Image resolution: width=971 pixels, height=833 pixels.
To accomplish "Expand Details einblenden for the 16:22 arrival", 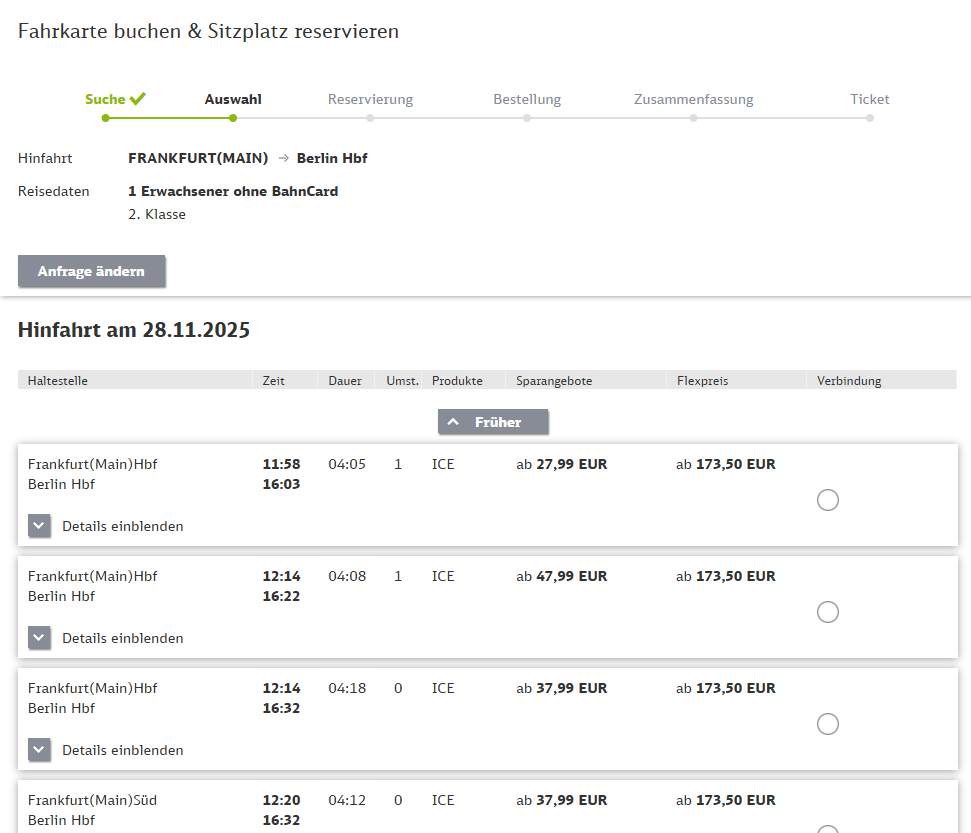I will coord(122,638).
